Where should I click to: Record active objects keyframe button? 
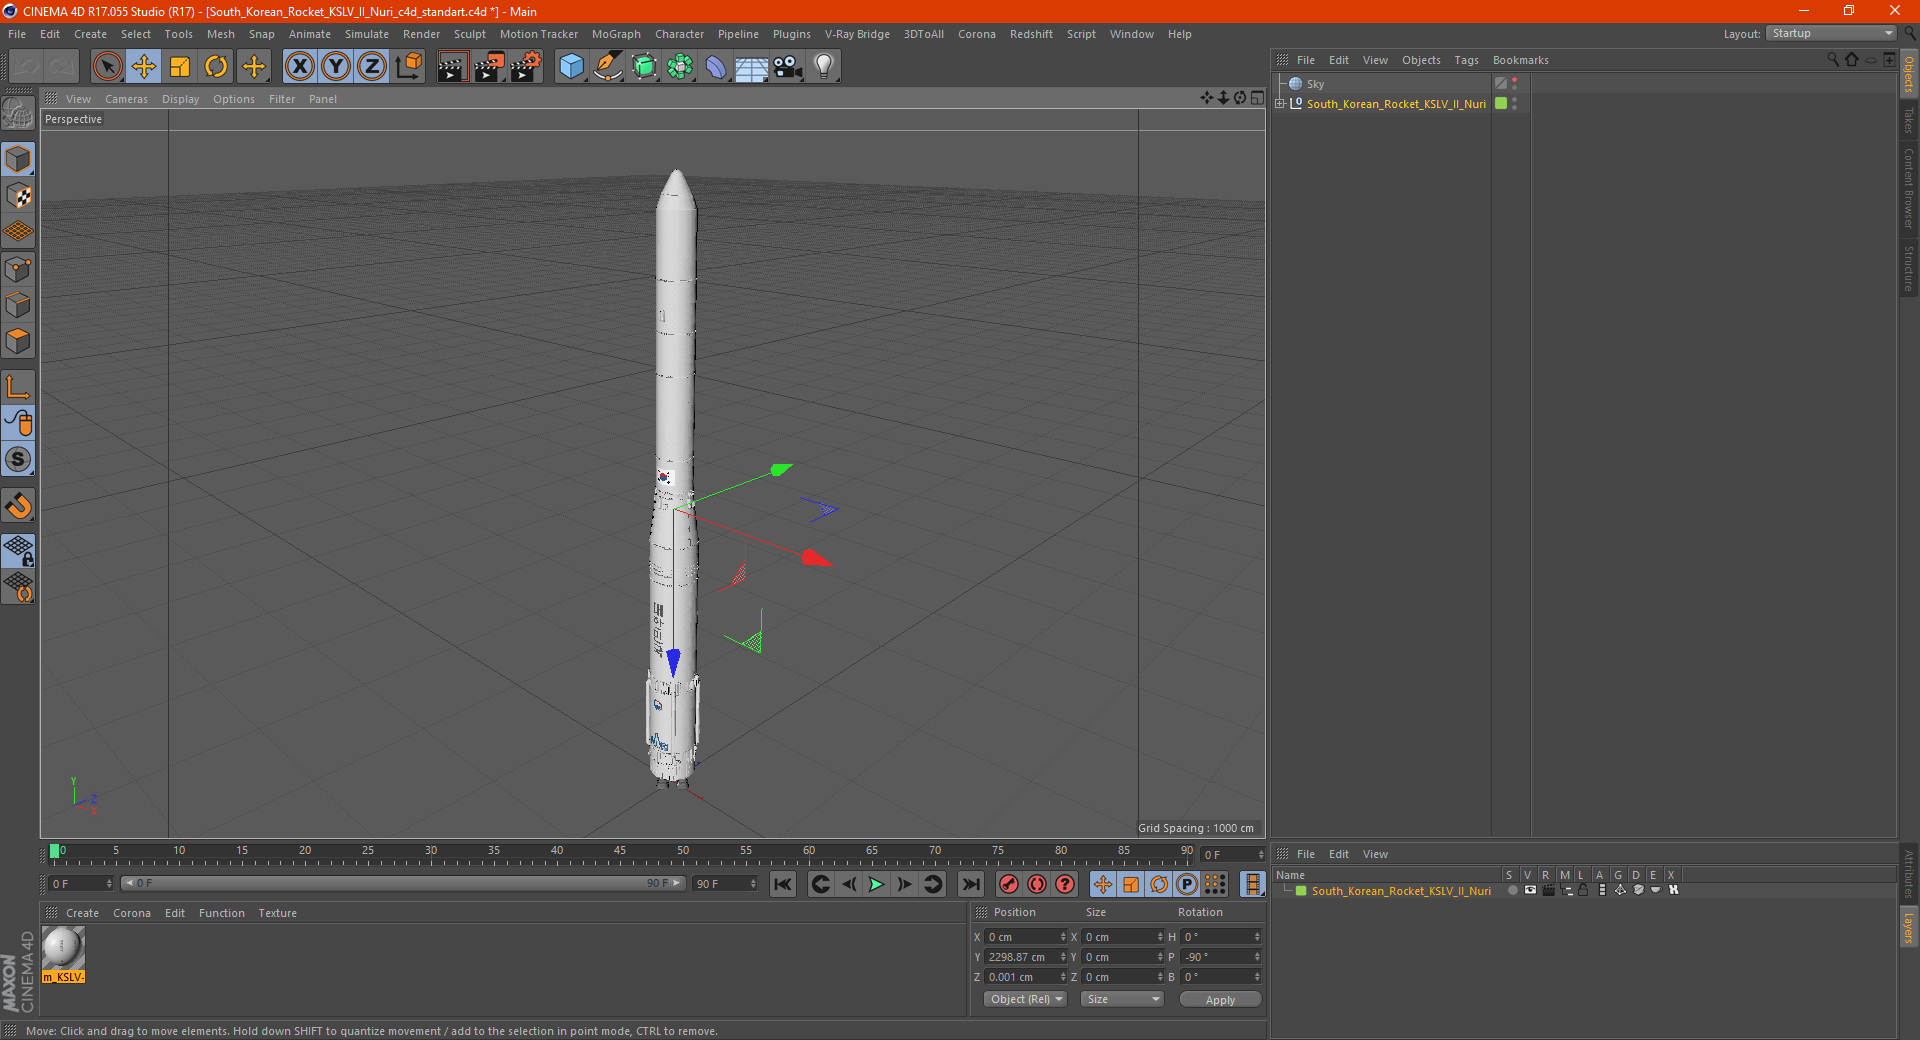tap(1009, 884)
